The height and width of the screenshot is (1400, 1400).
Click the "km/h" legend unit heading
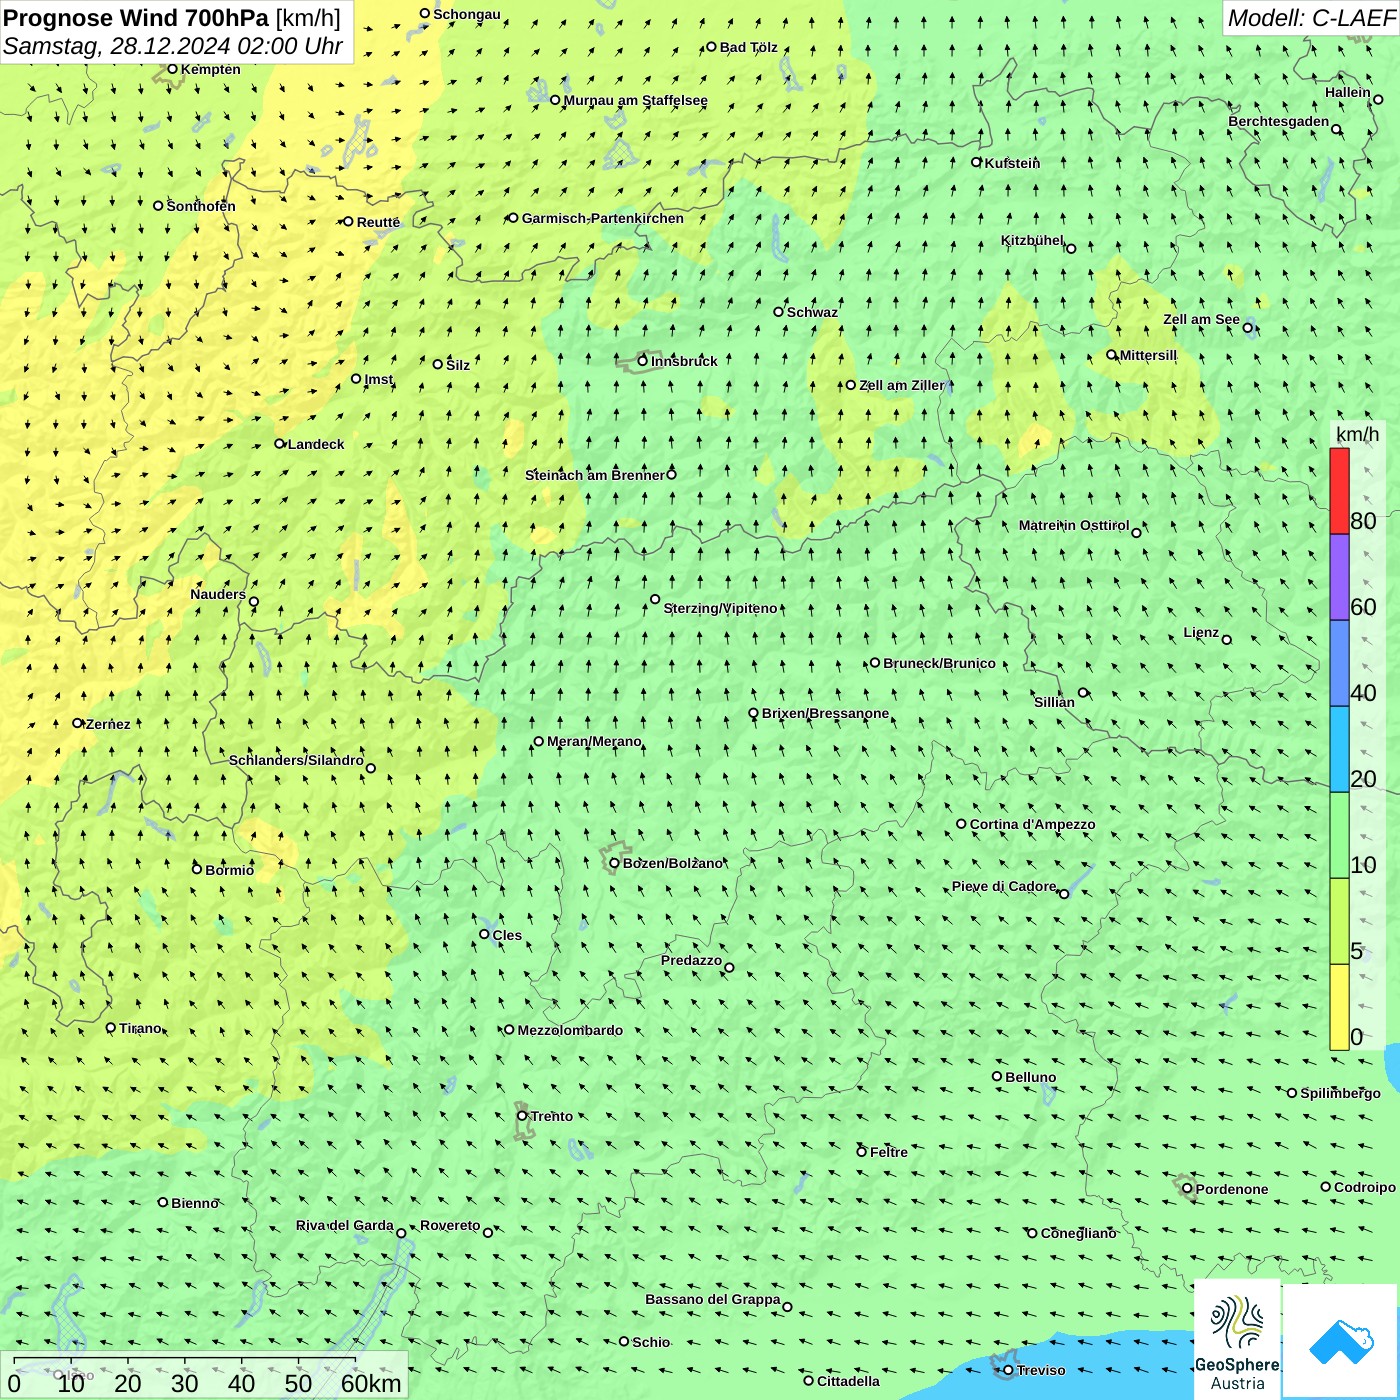[1357, 434]
